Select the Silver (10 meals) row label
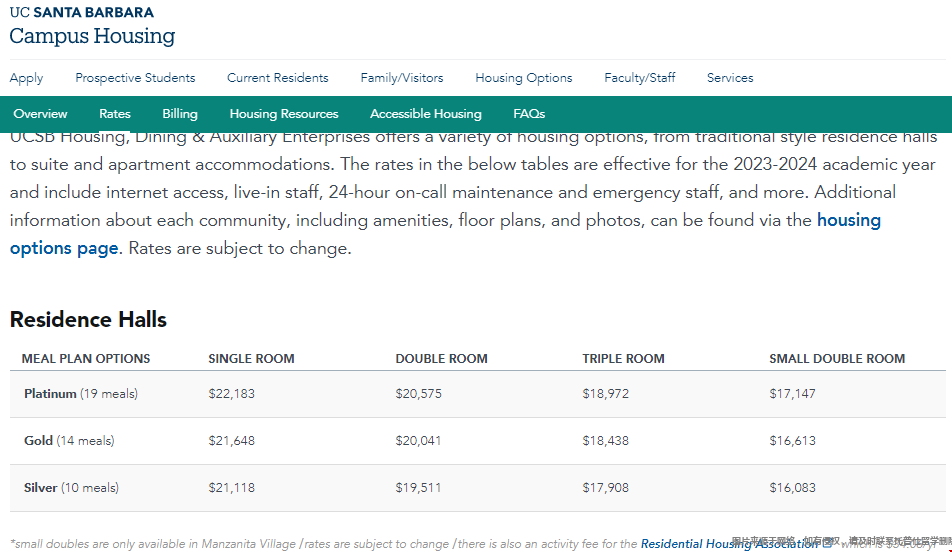This screenshot has height=552, width=952. [x=71, y=488]
